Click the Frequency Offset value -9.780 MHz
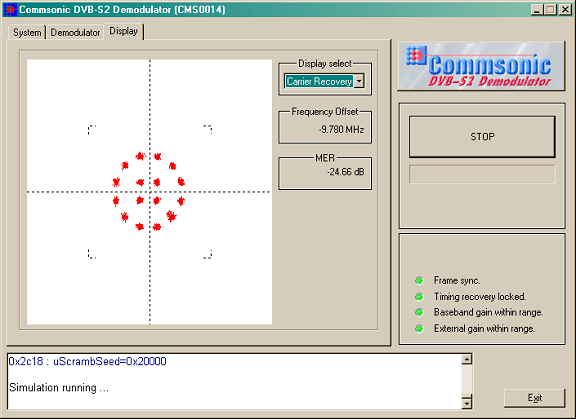The height and width of the screenshot is (419, 576). 341,130
